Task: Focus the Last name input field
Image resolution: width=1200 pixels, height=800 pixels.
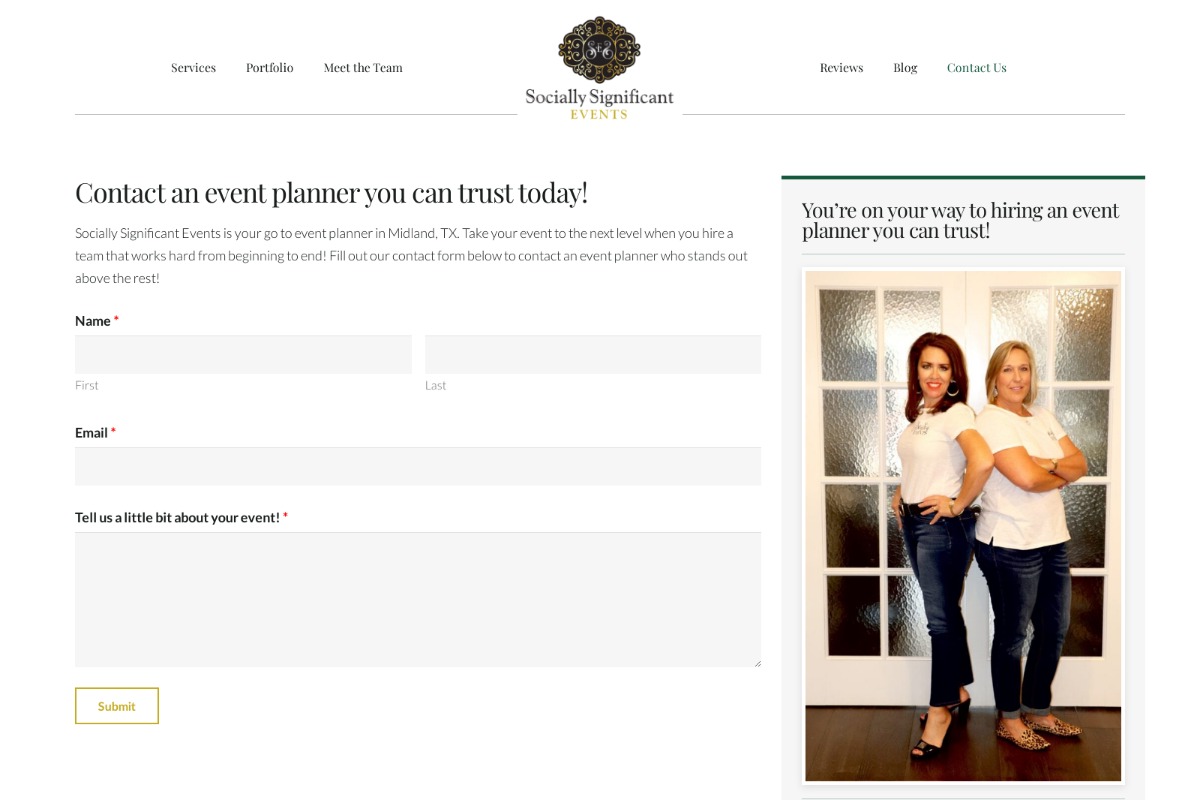Action: [x=593, y=354]
